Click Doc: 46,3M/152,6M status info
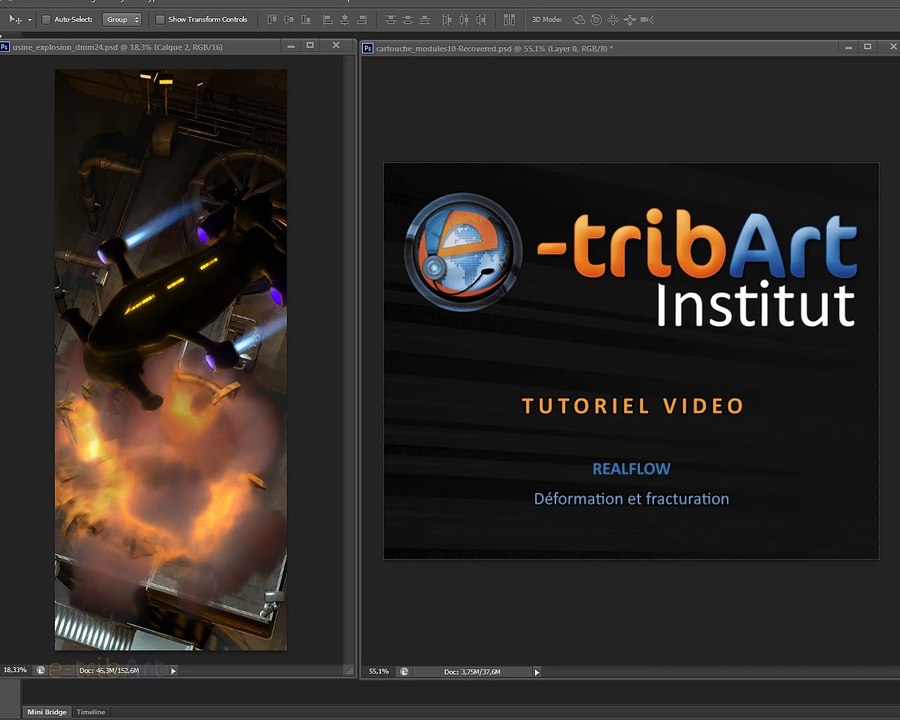 pyautogui.click(x=109, y=670)
